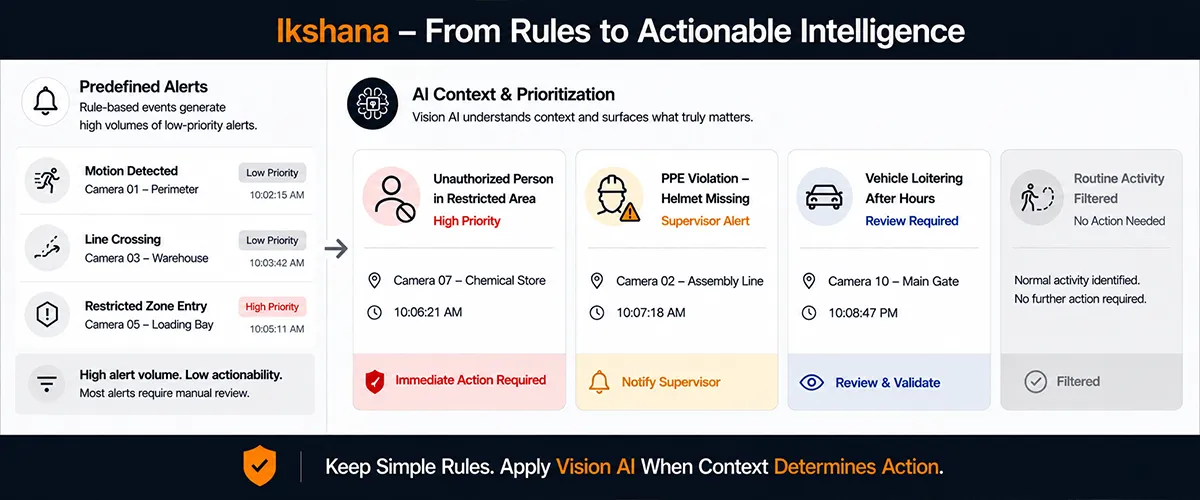Open the Line Crossing Camera 03 alert
Viewport: 1200px width, 500px height.
point(165,249)
